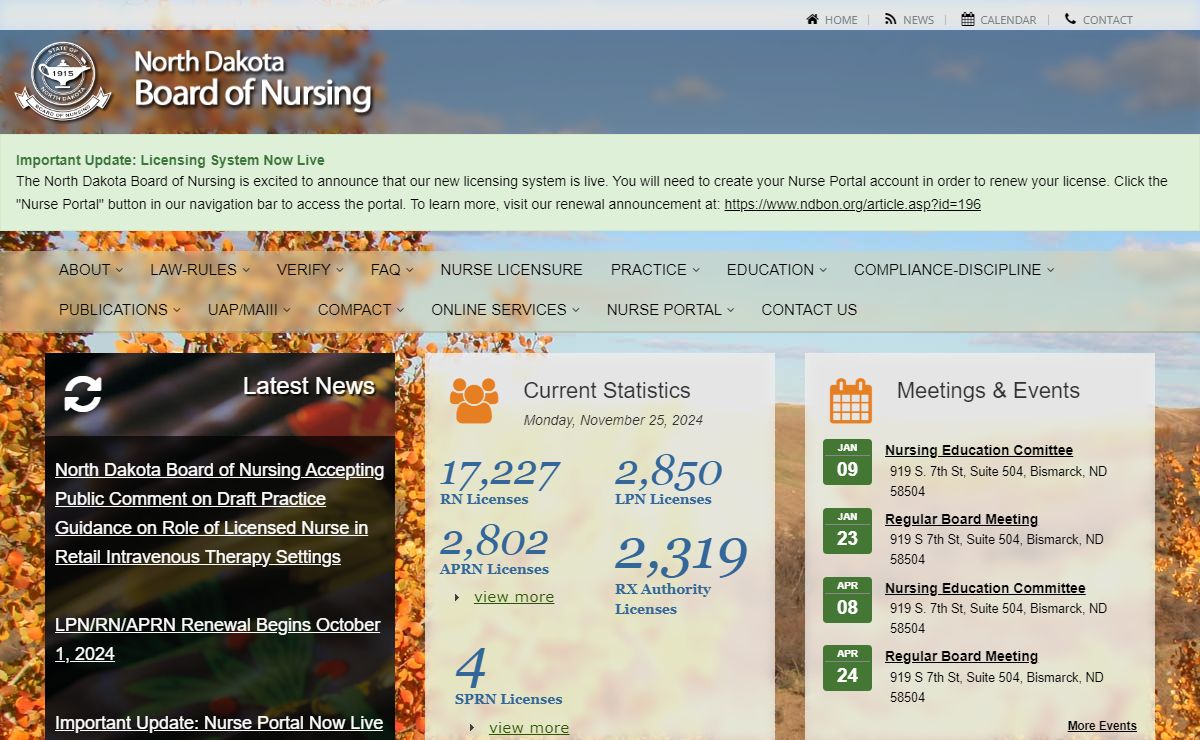Click the 17,227 RN Licenses statistic
1200x740 pixels.
[x=499, y=482]
